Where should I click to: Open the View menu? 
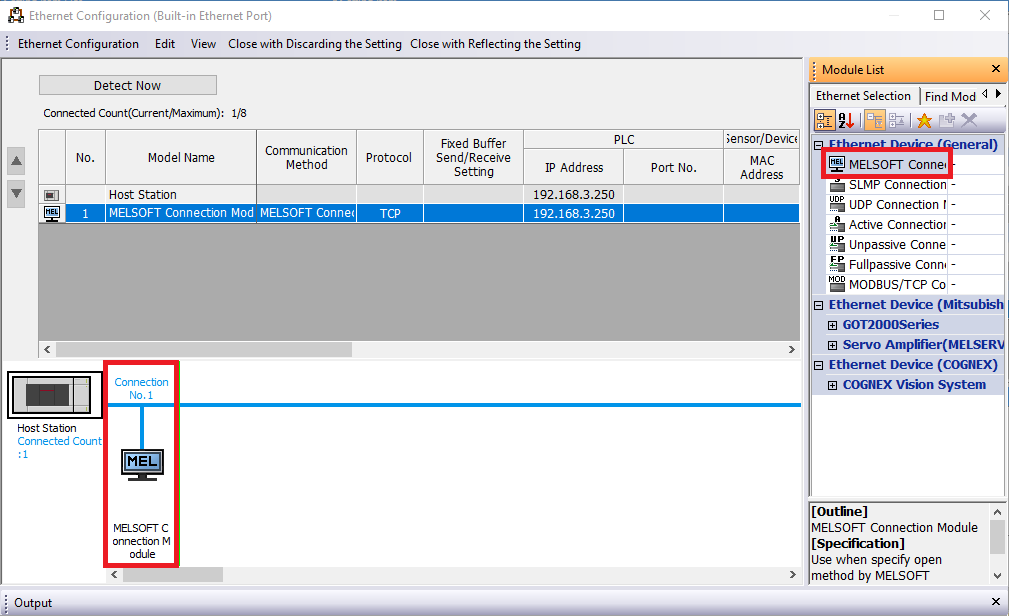203,44
